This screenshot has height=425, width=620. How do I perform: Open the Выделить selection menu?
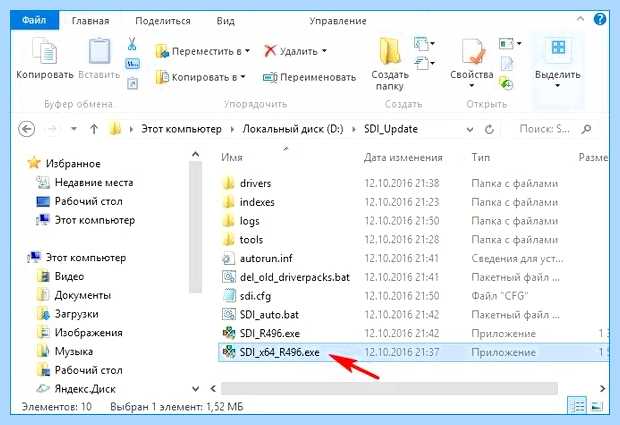pos(558,63)
